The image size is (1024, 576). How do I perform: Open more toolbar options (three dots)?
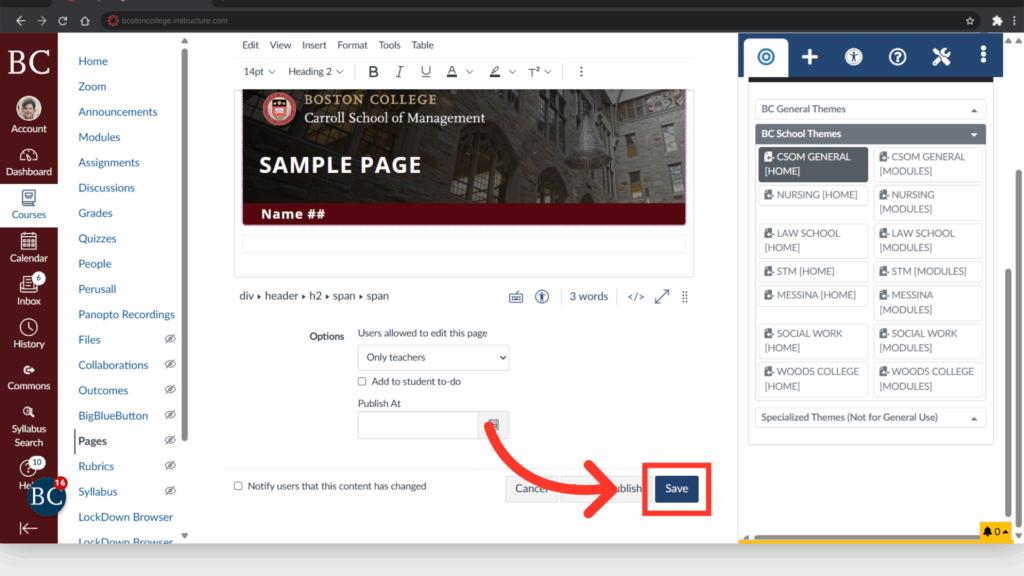(581, 72)
